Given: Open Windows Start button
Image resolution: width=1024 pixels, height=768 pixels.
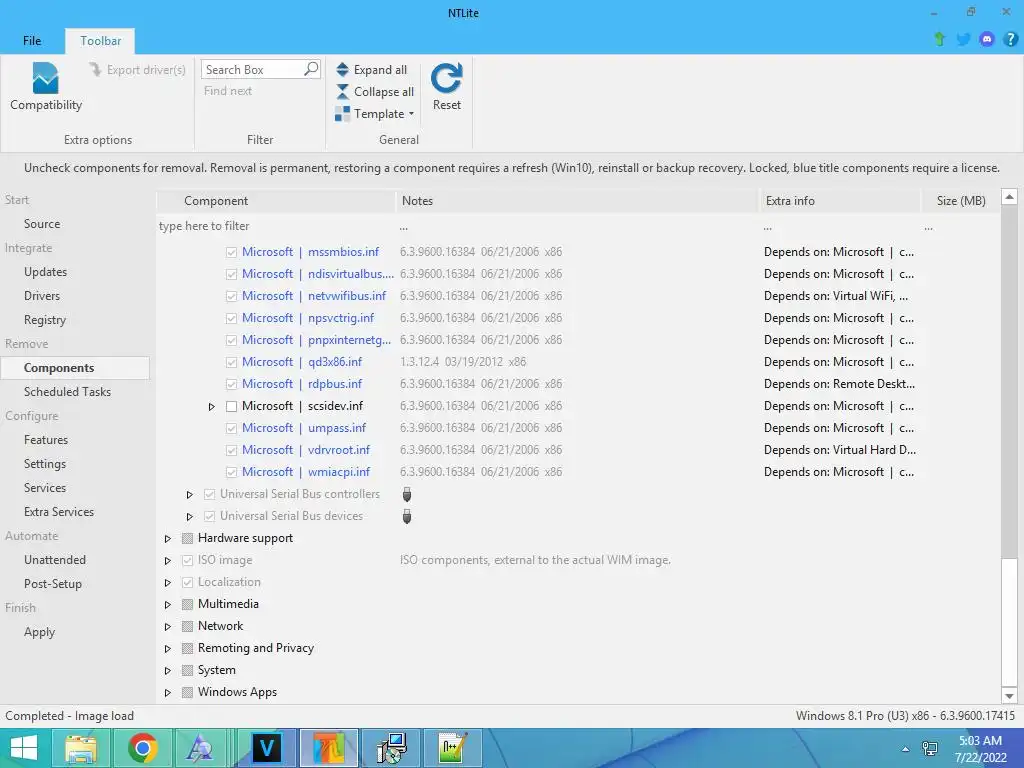Looking at the screenshot, I should (24, 748).
